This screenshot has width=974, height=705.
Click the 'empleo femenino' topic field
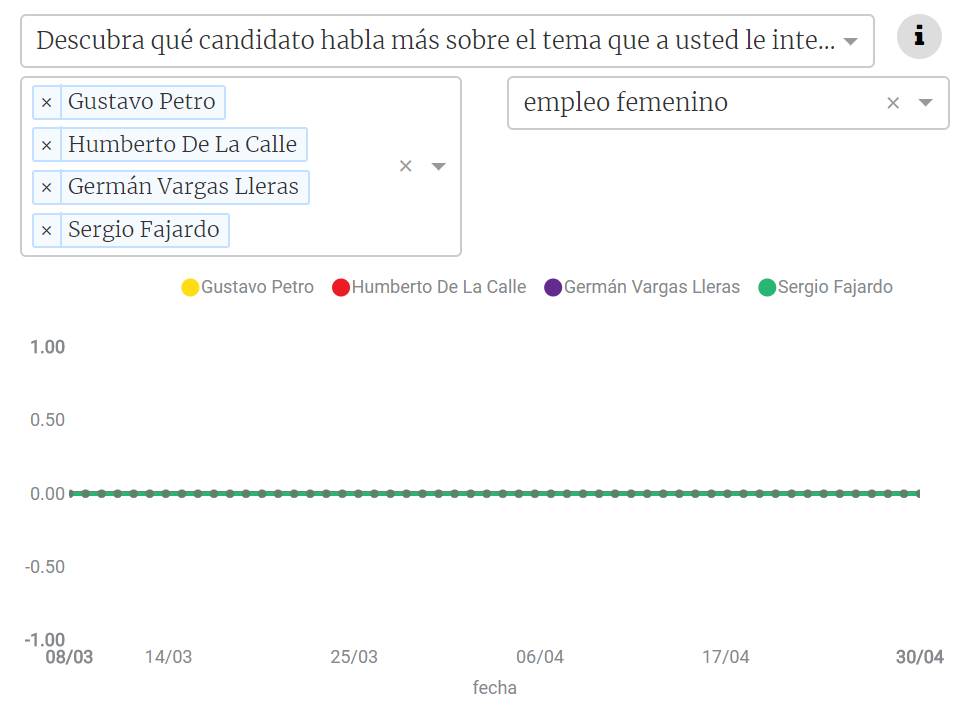tap(690, 103)
